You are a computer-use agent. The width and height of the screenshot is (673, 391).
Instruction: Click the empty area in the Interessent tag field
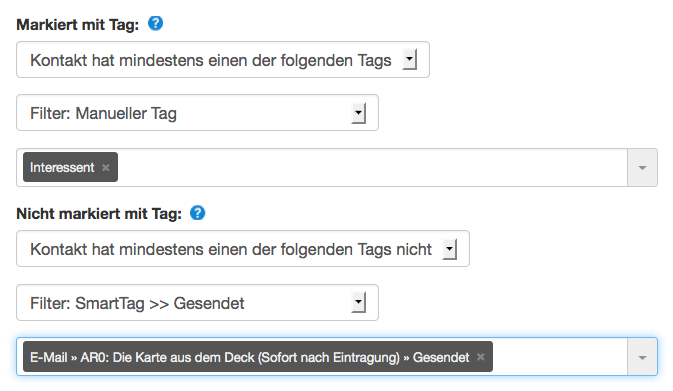pos(373,167)
